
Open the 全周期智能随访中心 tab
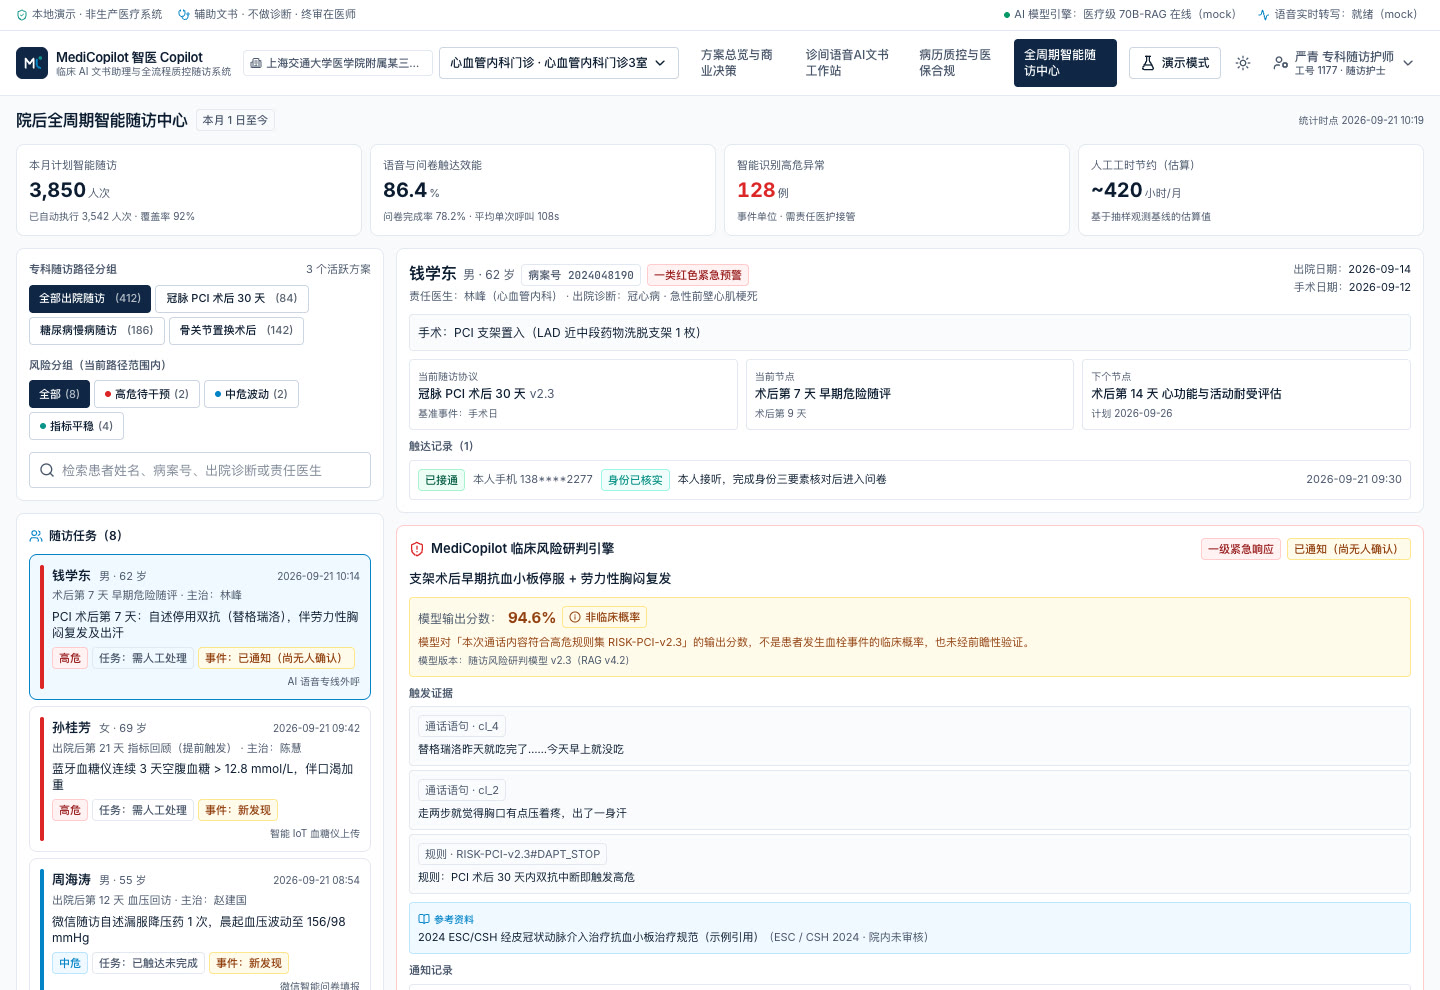1065,63
